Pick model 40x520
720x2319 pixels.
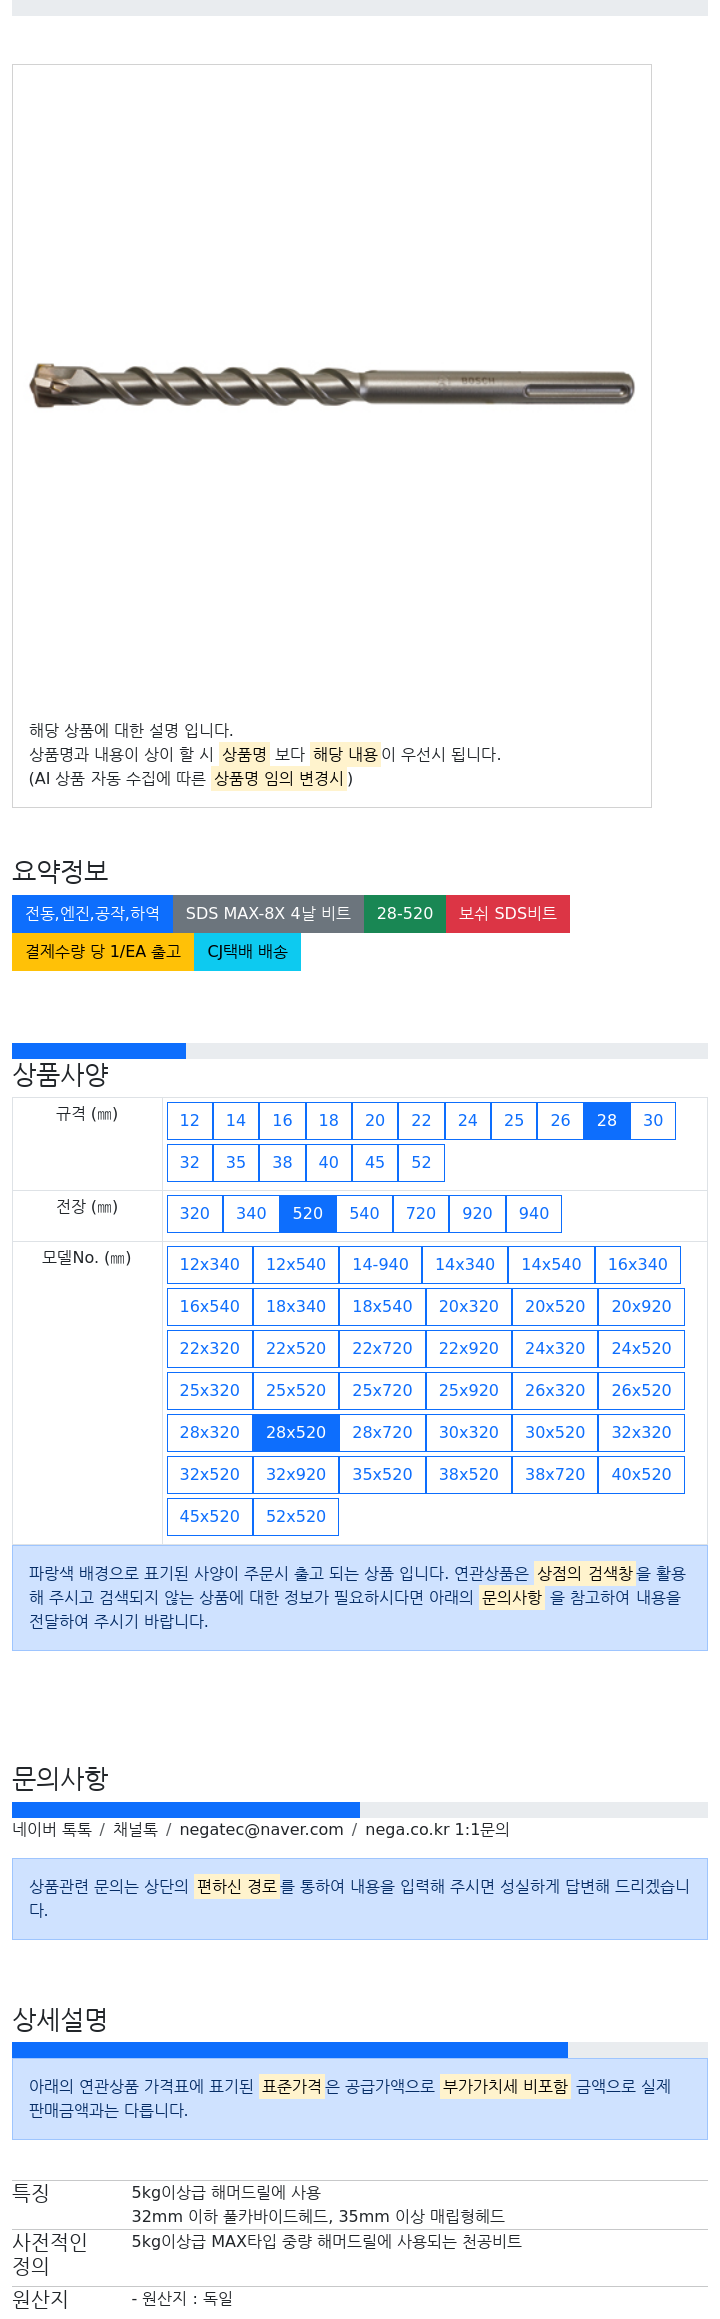click(x=641, y=1474)
